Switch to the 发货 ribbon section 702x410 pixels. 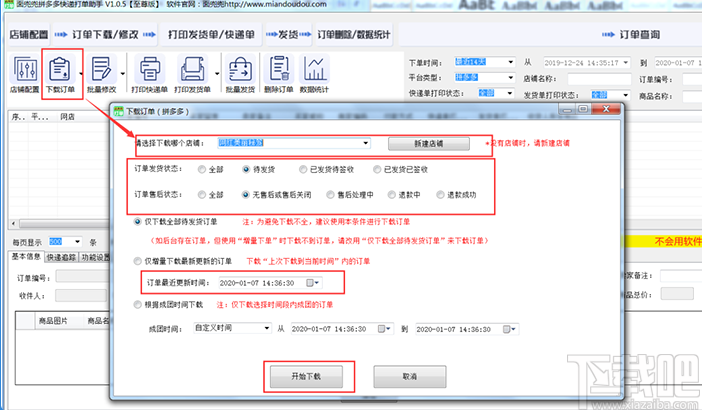pyautogui.click(x=288, y=34)
